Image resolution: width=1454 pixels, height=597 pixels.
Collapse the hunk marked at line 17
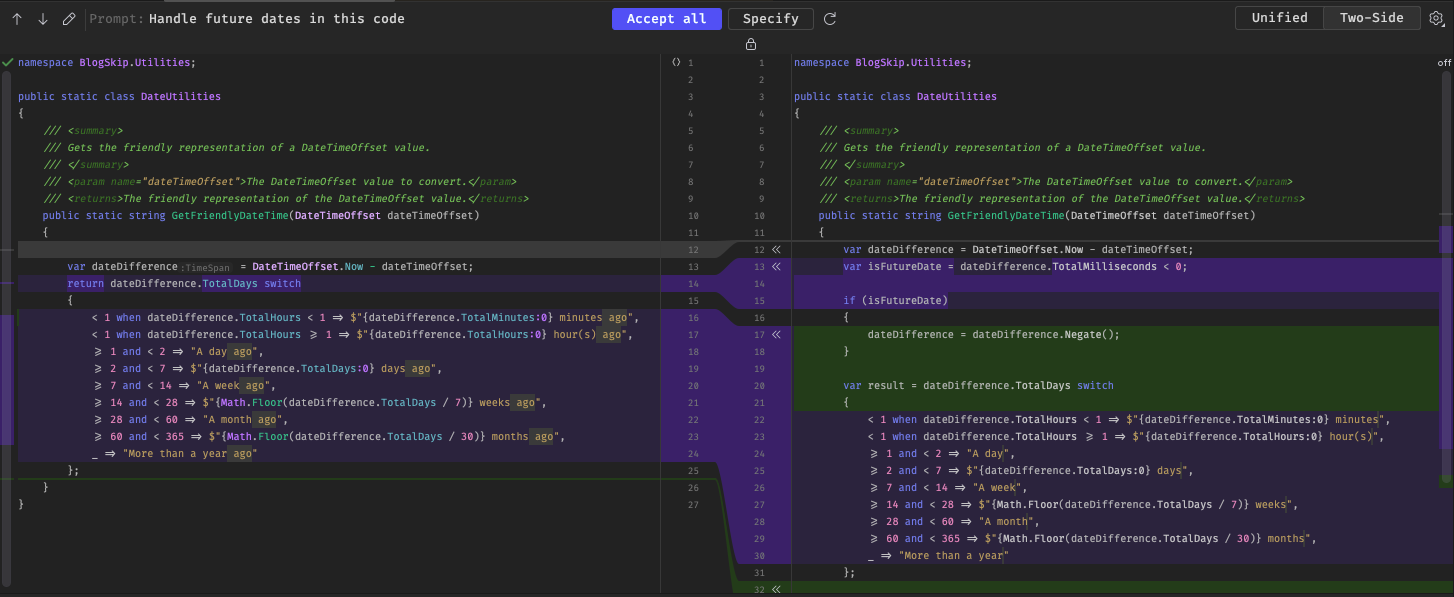[777, 334]
